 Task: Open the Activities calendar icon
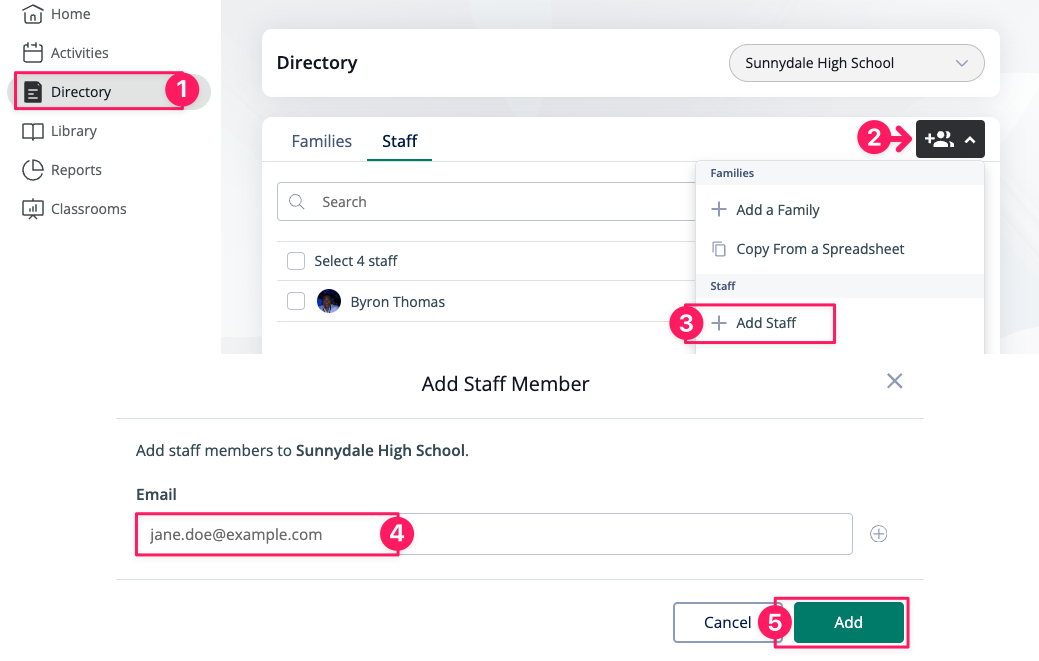point(33,52)
